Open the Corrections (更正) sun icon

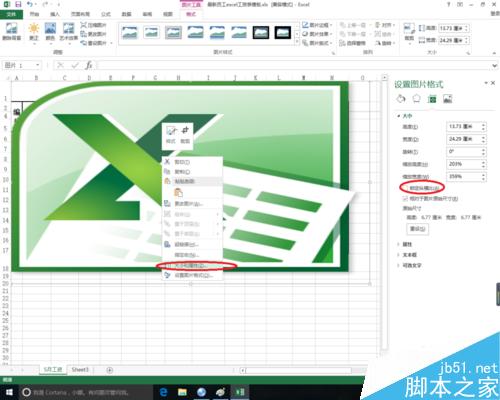point(34,28)
